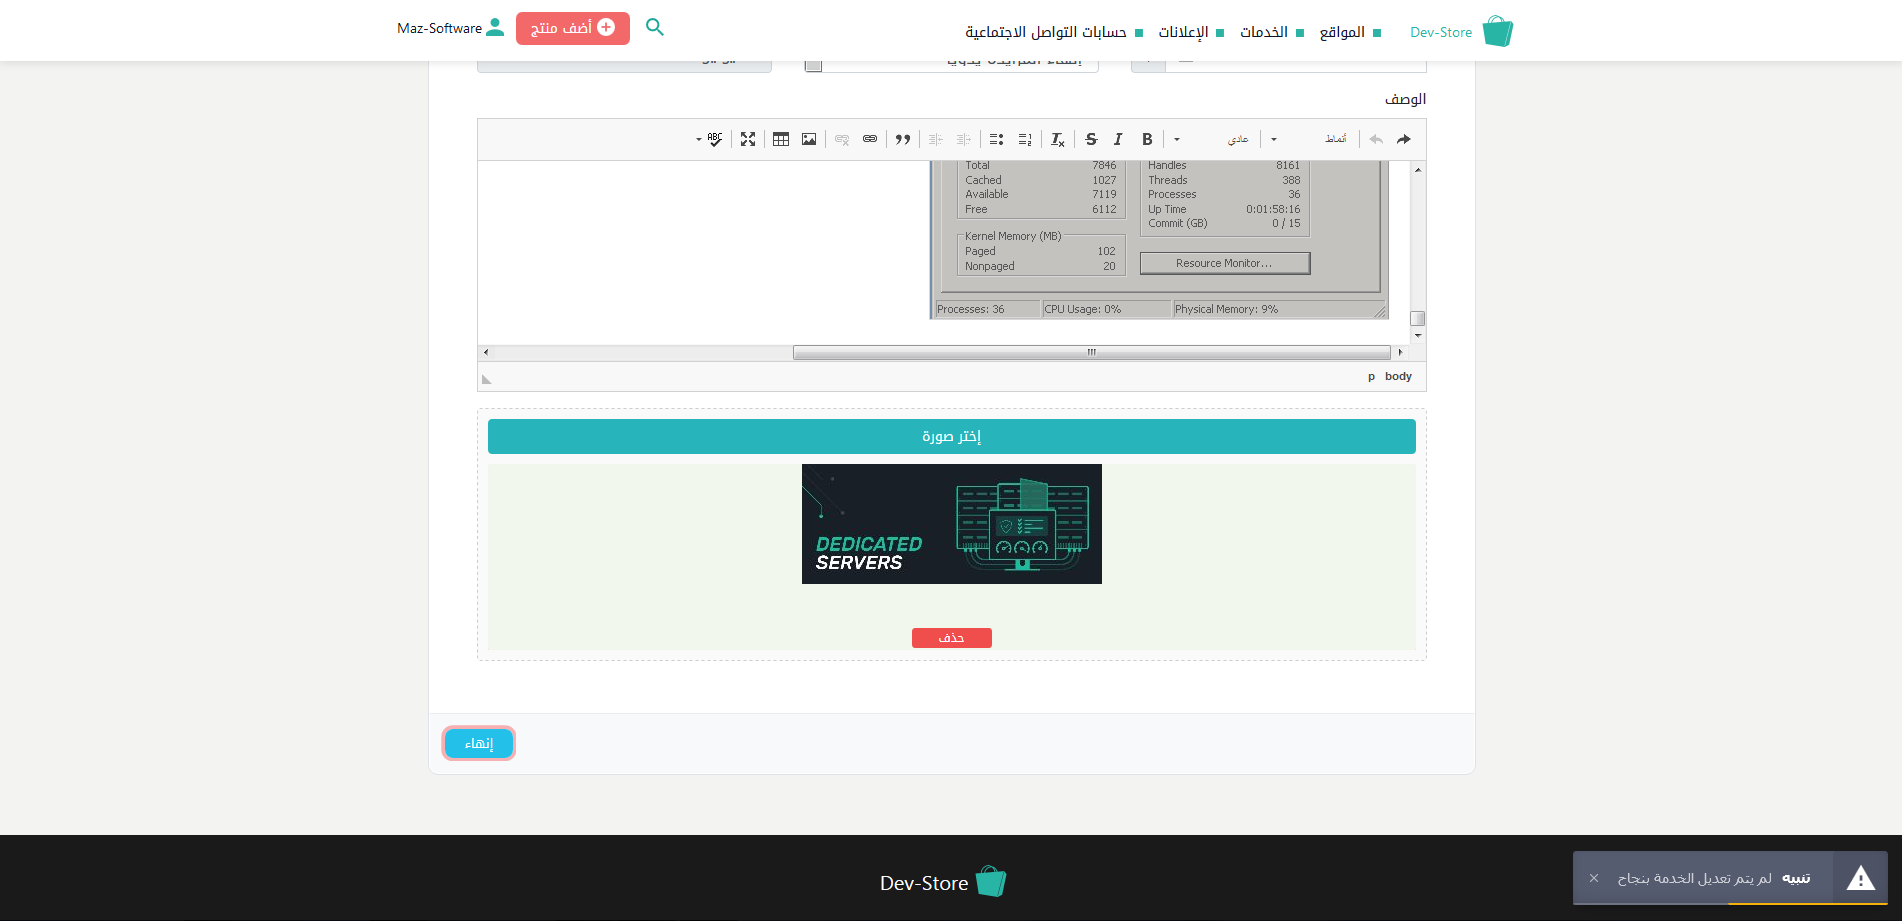Screen dimensions: 1902x921
Task: Go to المواقع in the navigation menu
Action: click(1342, 32)
